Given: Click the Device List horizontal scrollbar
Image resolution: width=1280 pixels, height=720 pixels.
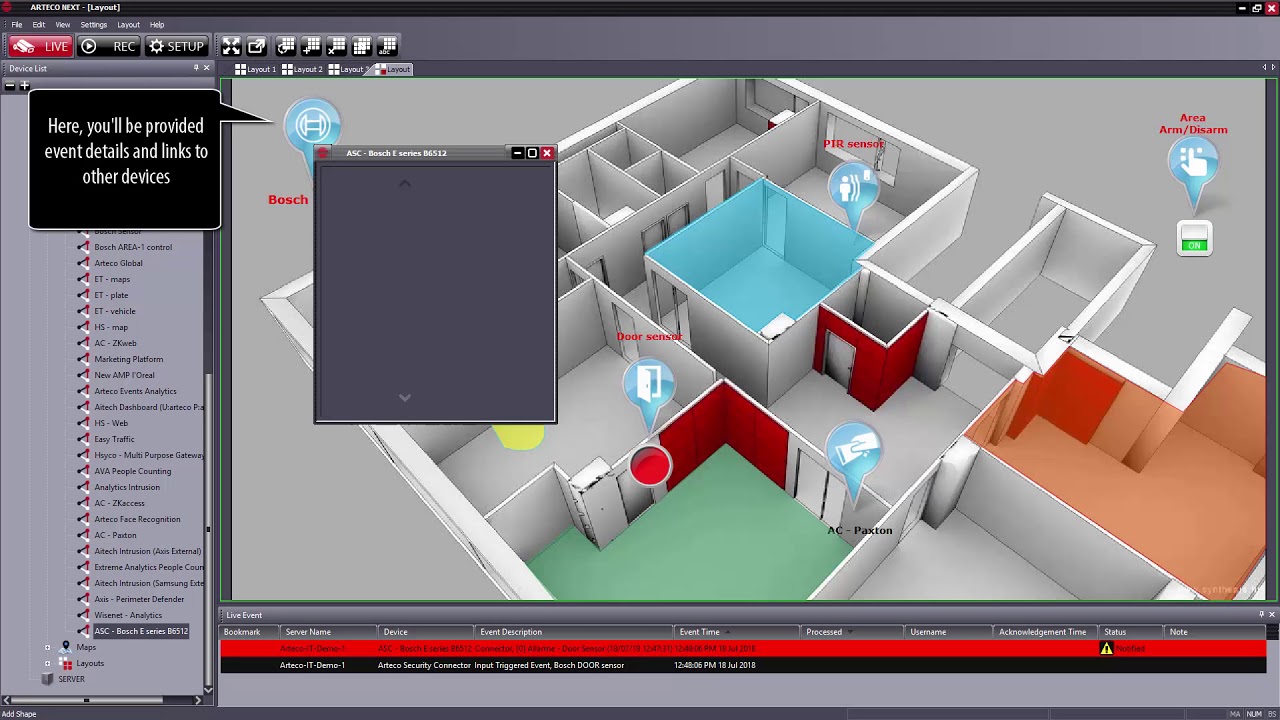Looking at the screenshot, I should pos(85,700).
